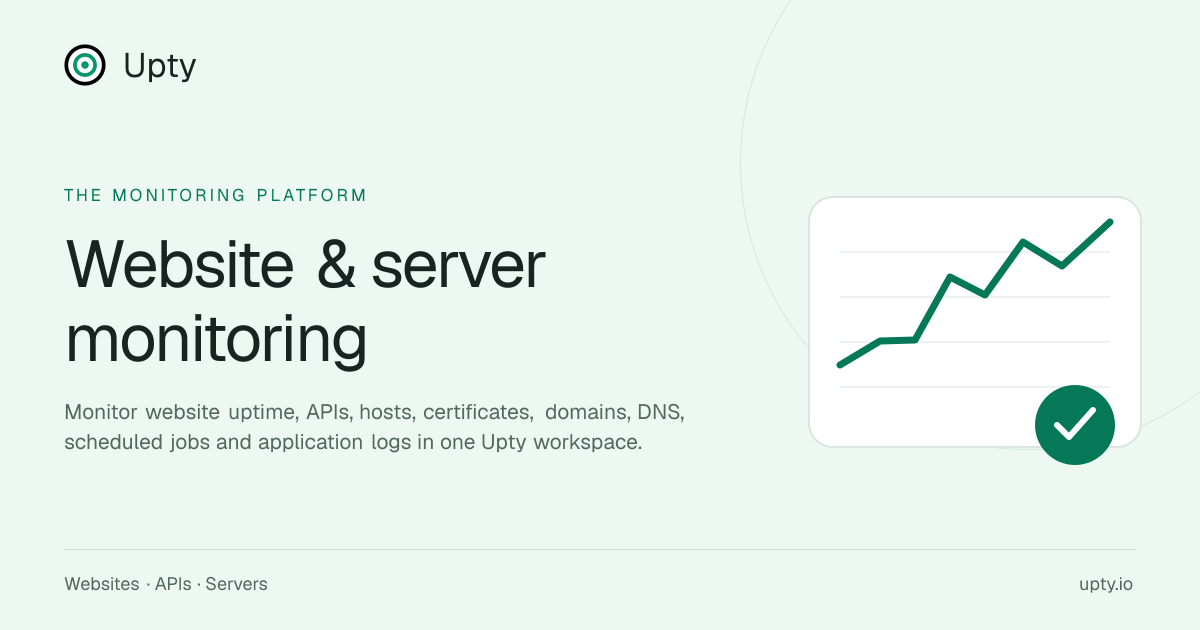The image size is (1200, 630).
Task: Click the Upty target logo icon
Action: (85, 65)
